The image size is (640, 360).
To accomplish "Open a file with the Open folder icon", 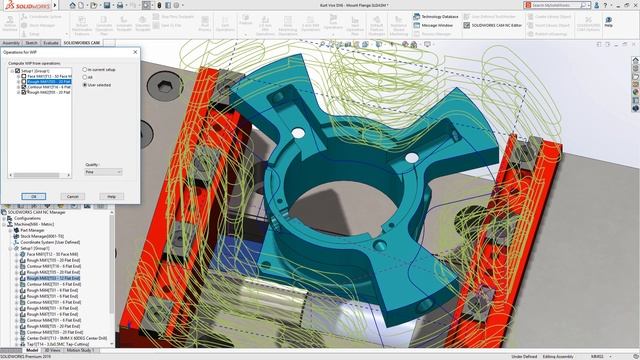I will 93,5.
